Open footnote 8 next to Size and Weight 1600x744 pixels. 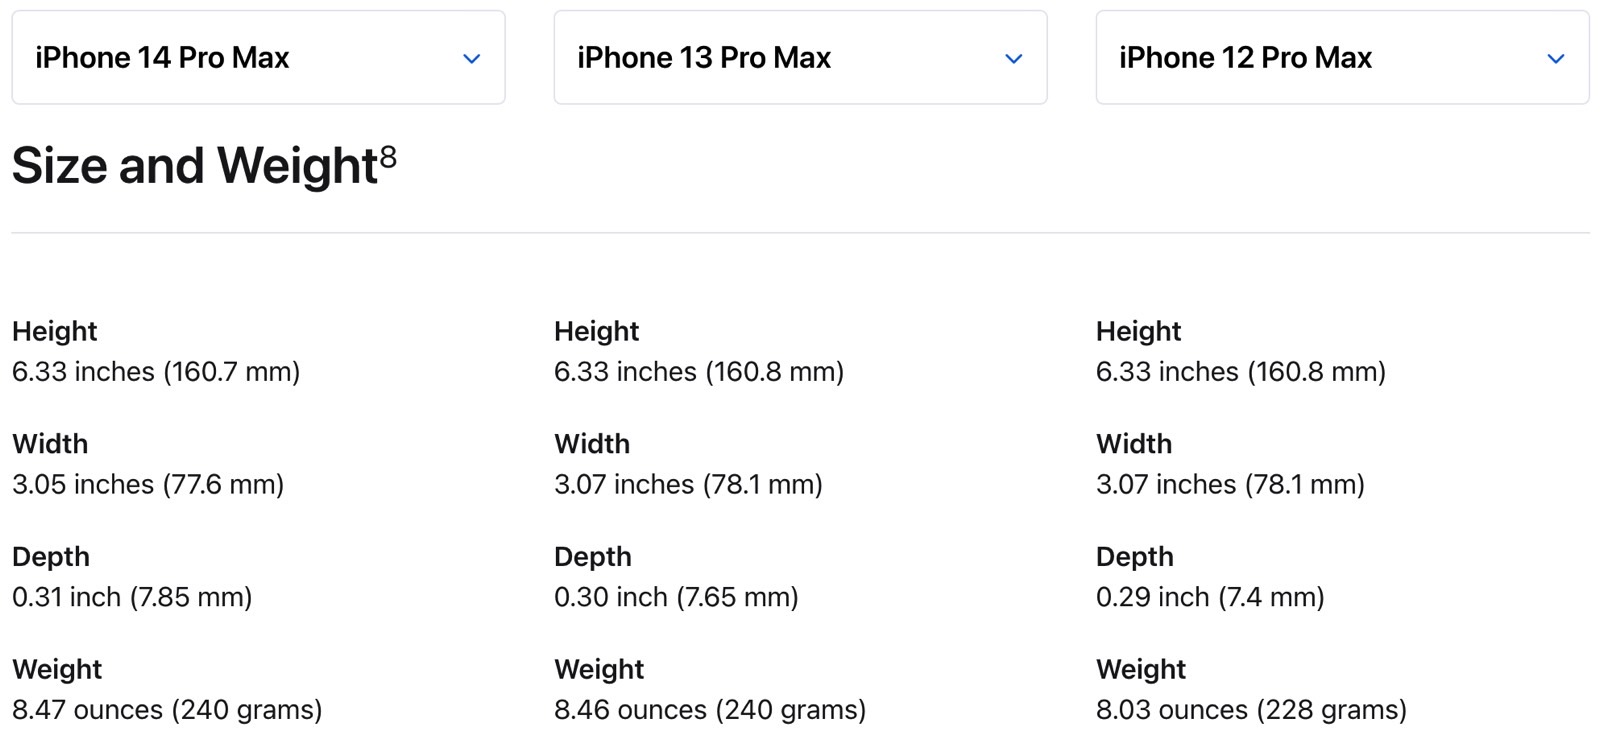[389, 156]
